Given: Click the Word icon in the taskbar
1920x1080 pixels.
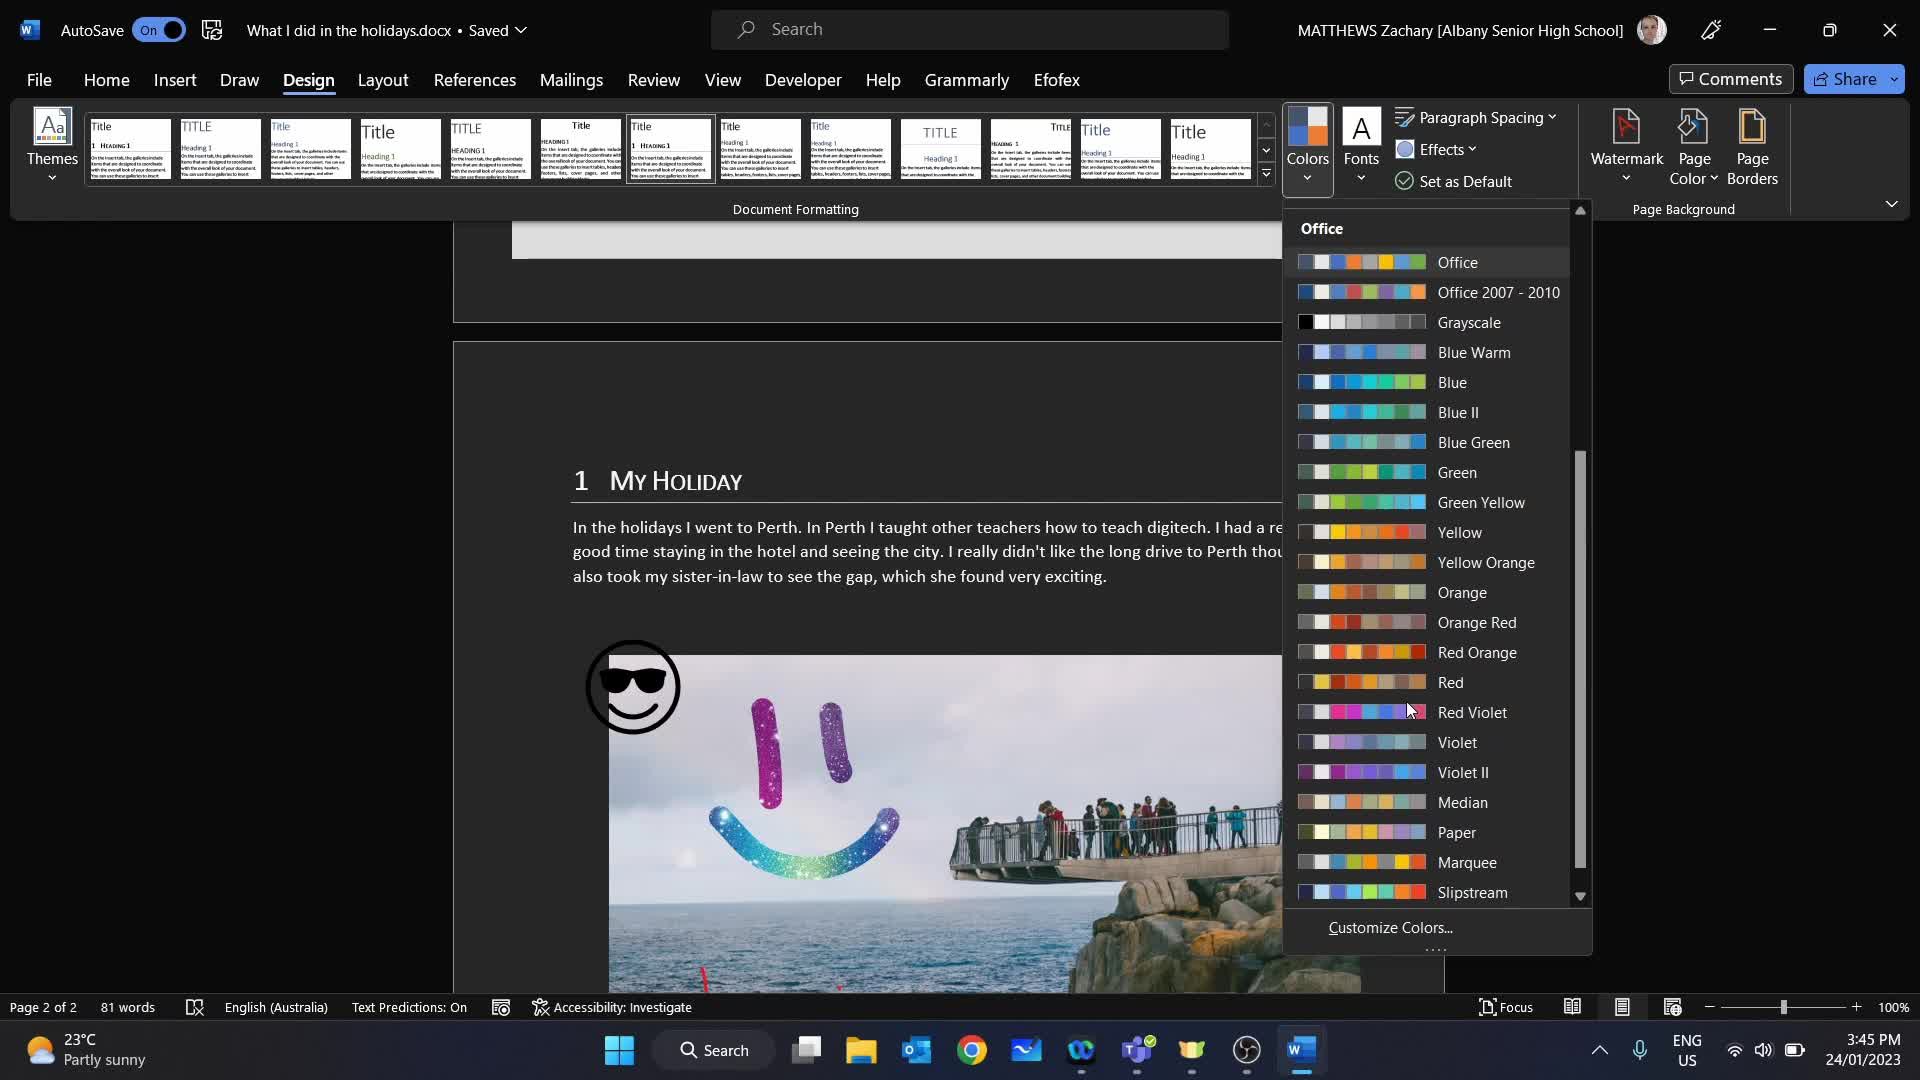Looking at the screenshot, I should click(x=1300, y=1050).
